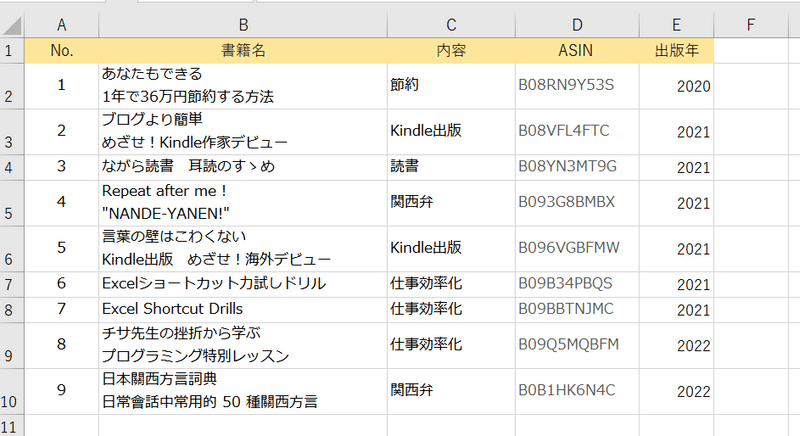Screen dimensions: 800x436
Task: Select the empty column F header
Action: pos(749,23)
